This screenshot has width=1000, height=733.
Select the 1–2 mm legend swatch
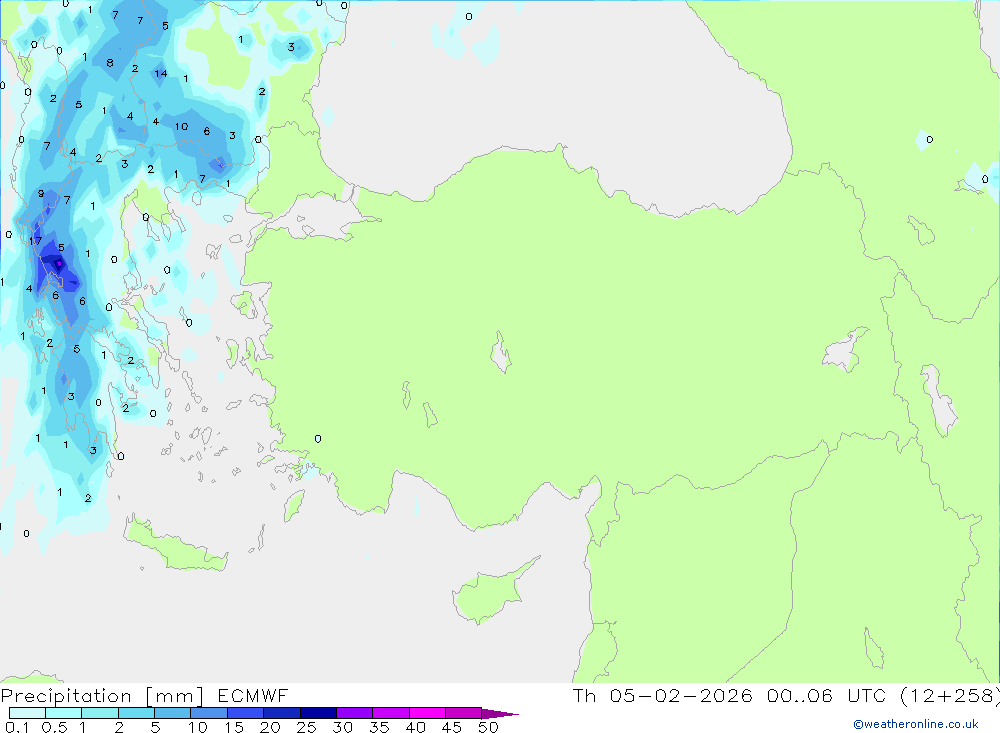[99, 713]
